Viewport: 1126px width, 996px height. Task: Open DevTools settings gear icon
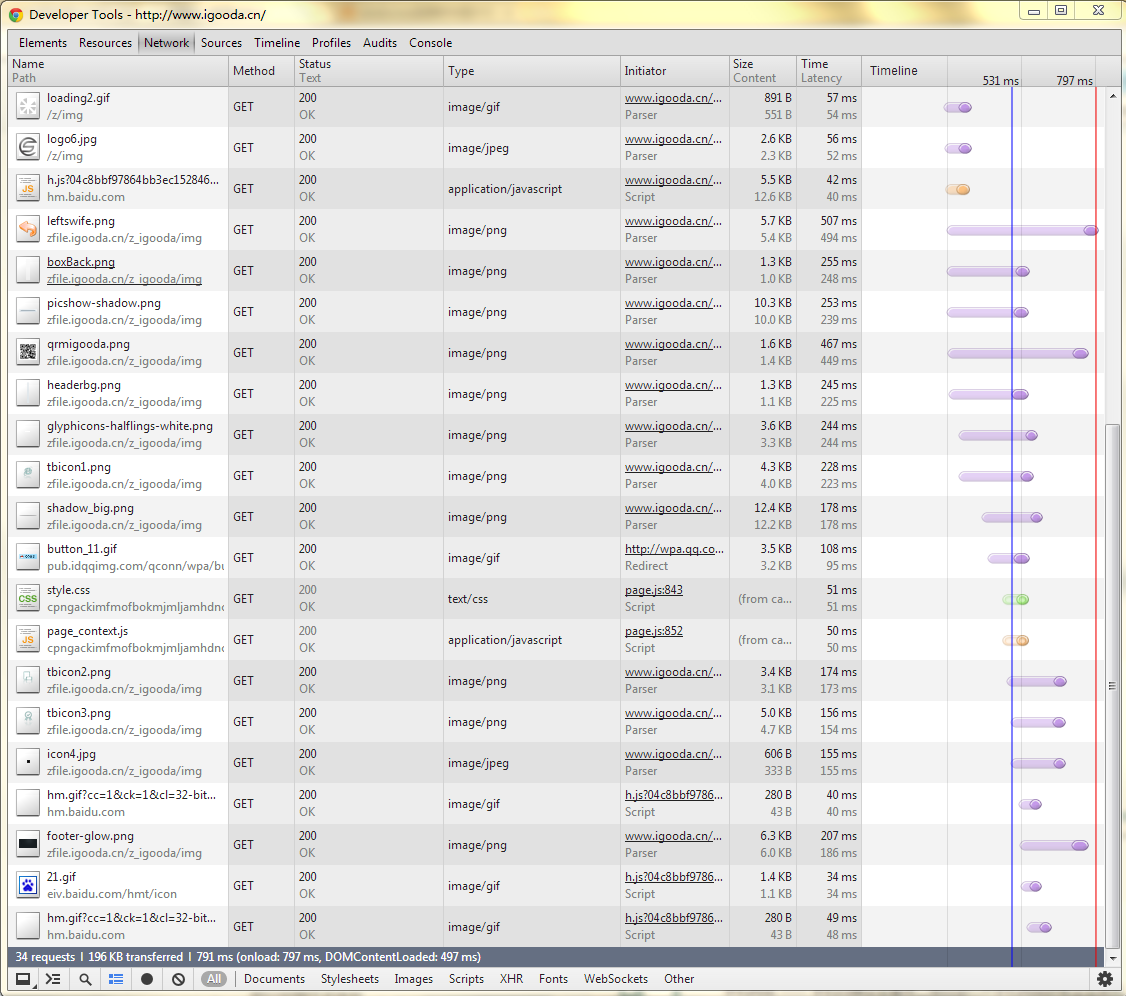click(x=1104, y=979)
